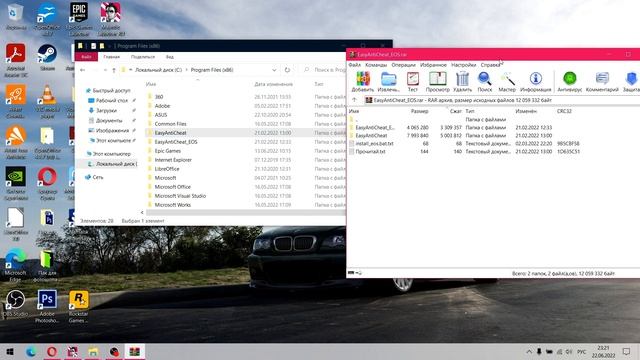Click the WinRAR icon in taskbar
This screenshot has height=360, width=640.
(x=134, y=351)
